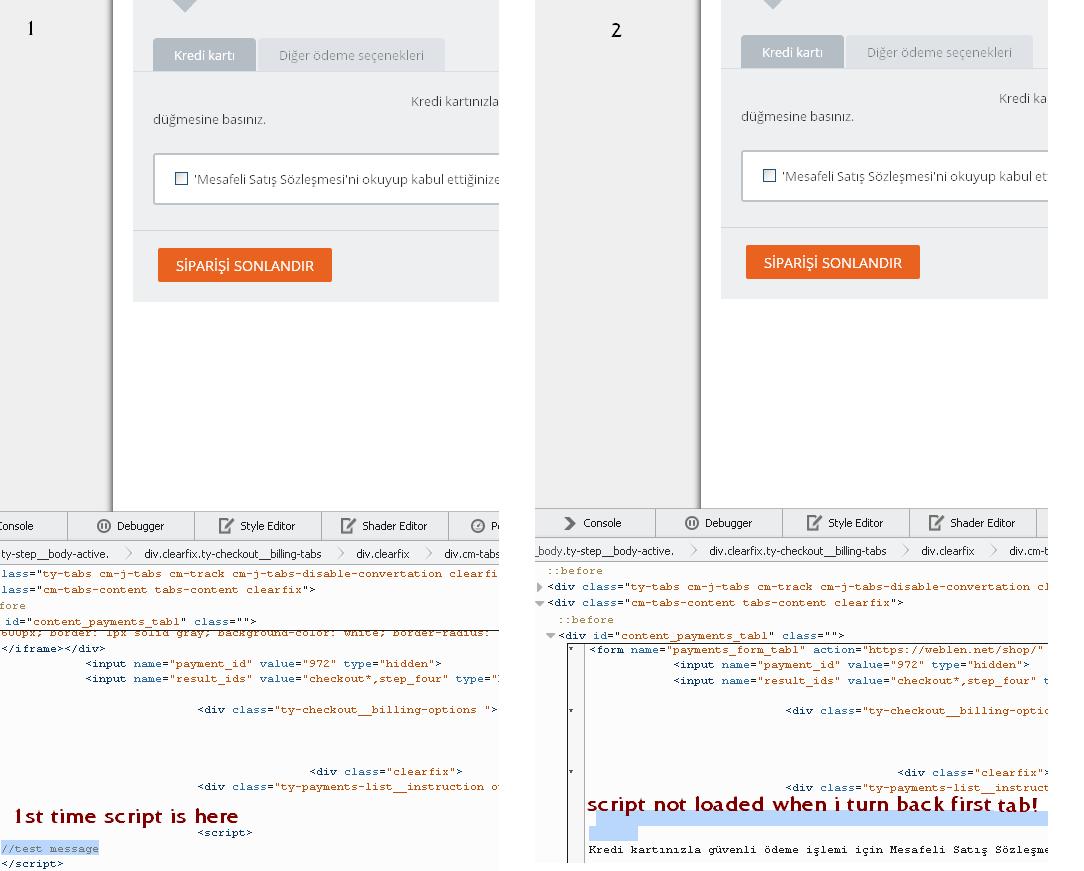Click "düğmesine basınız." page text in screenshot 2
Screen dimensions: 1084x871
click(797, 117)
